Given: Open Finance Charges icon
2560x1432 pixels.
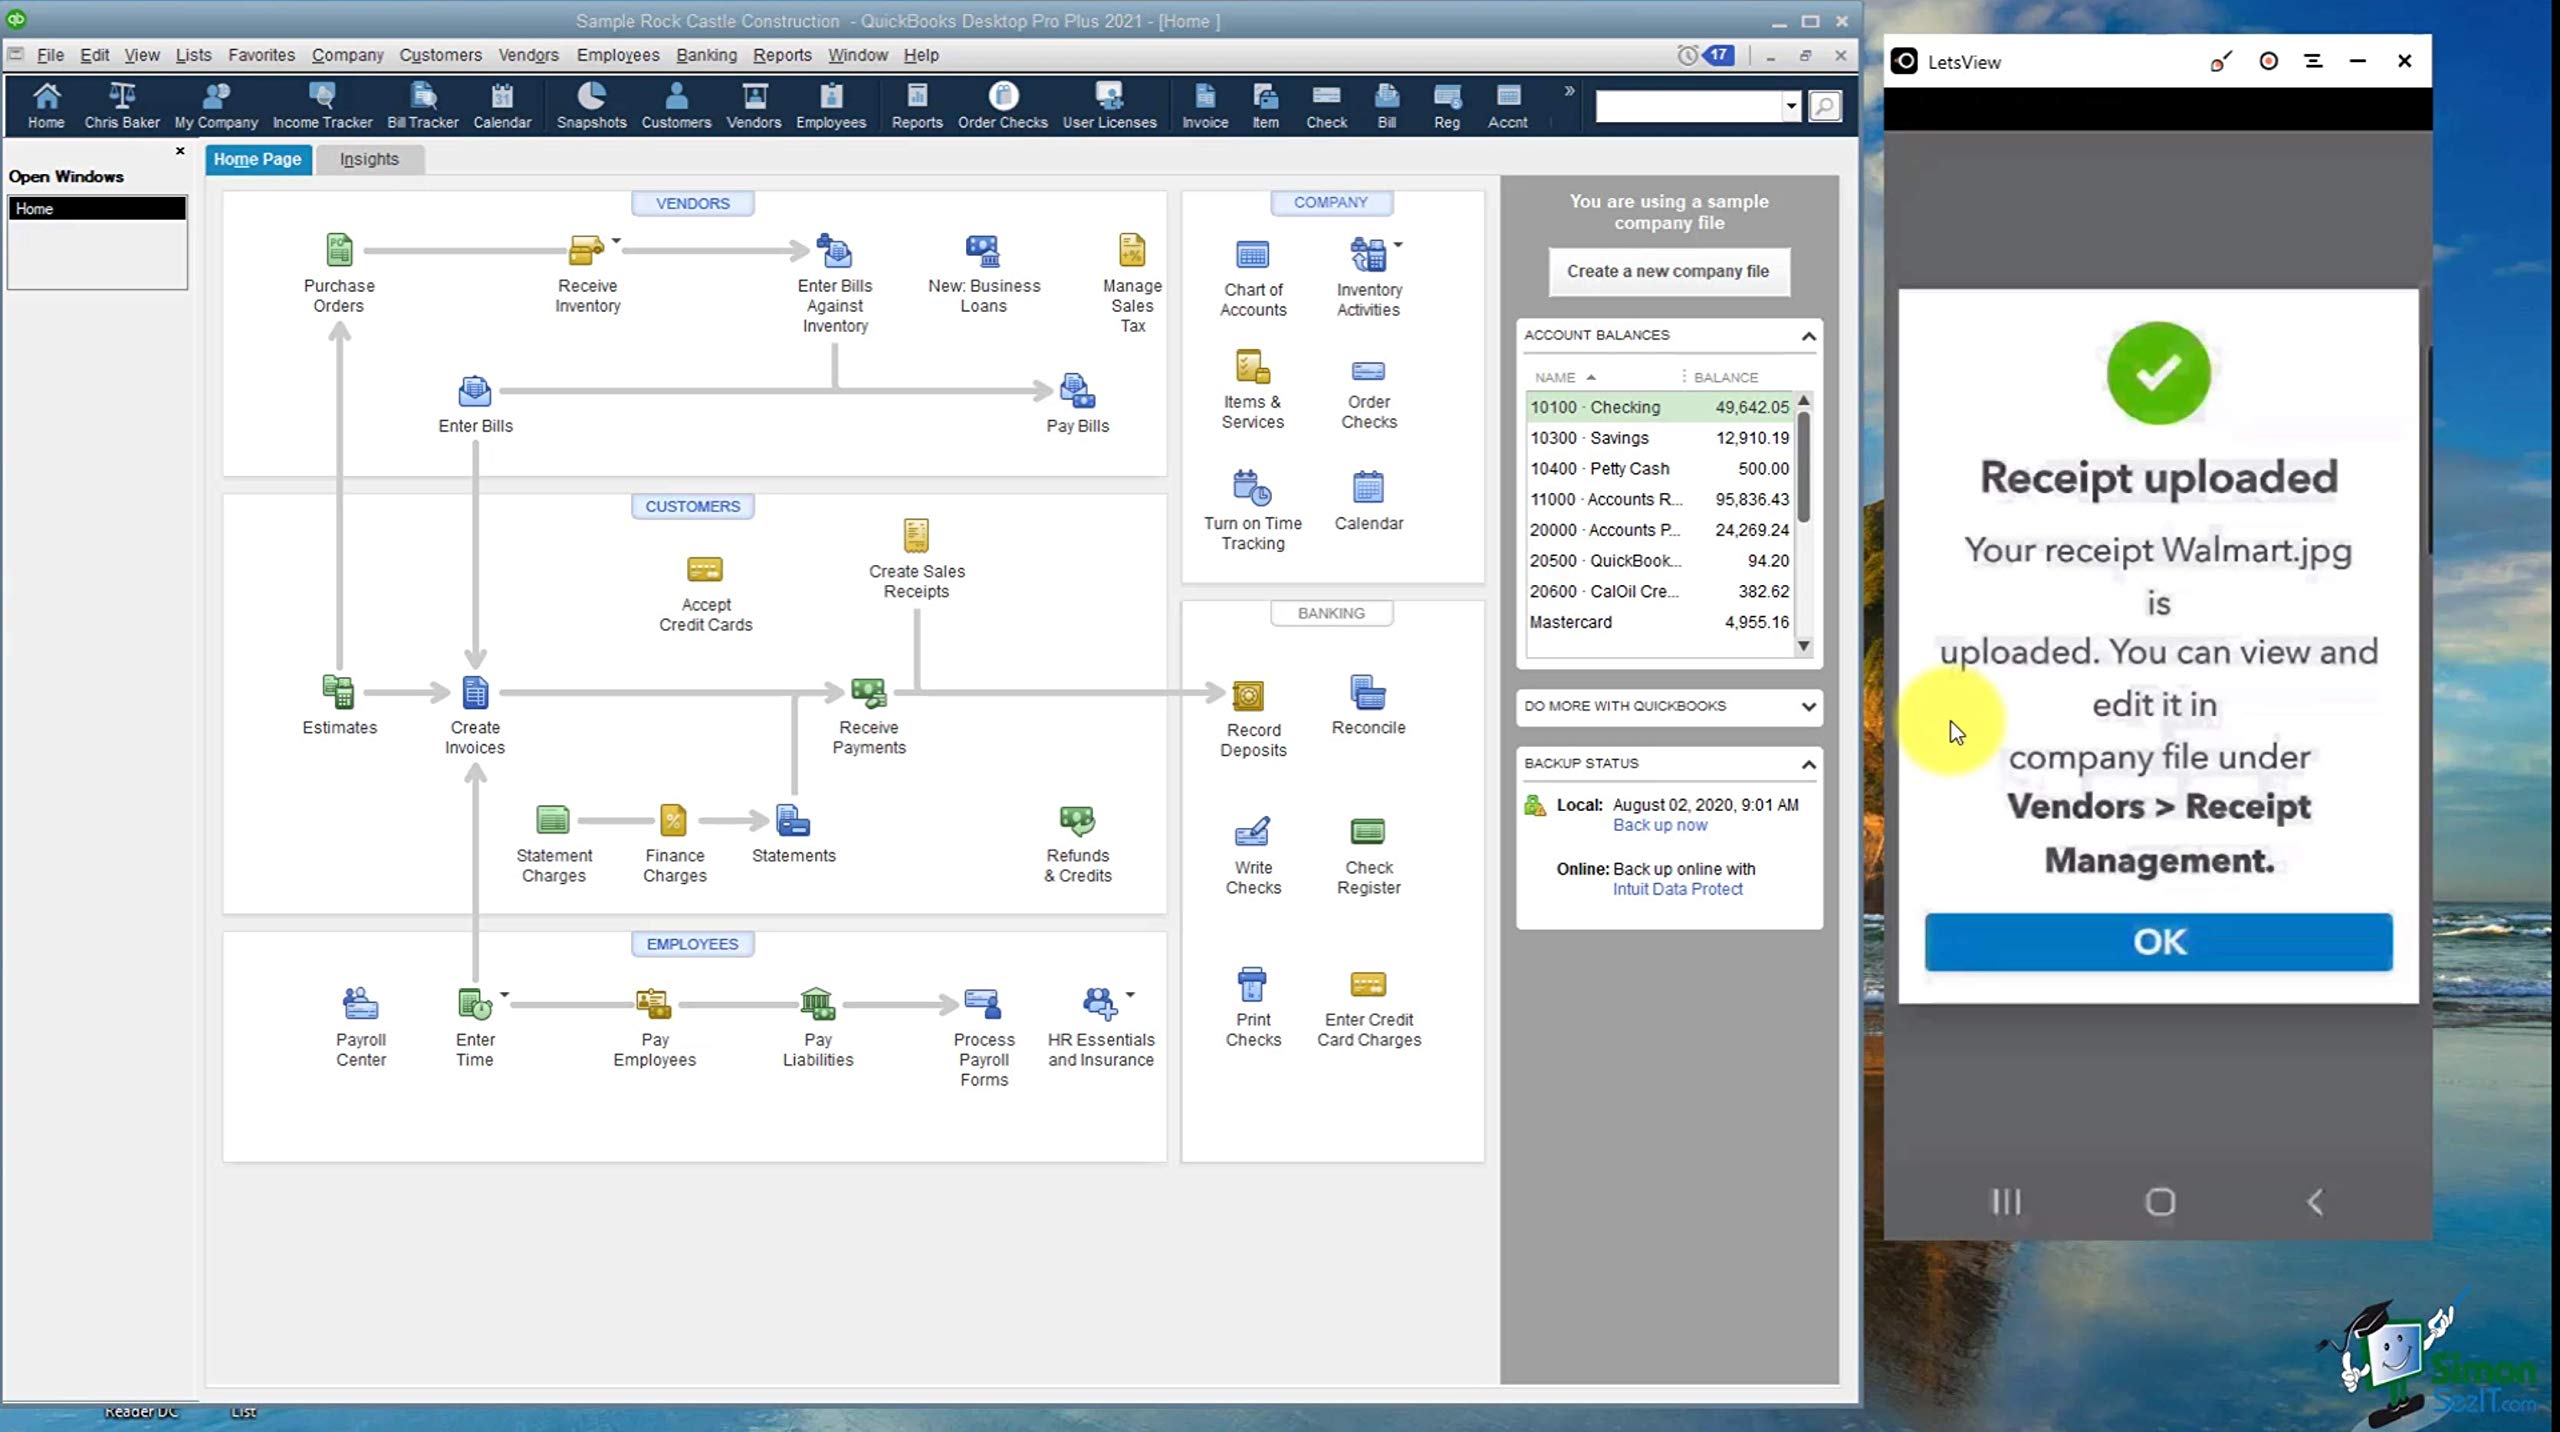Looking at the screenshot, I should pos(674,820).
